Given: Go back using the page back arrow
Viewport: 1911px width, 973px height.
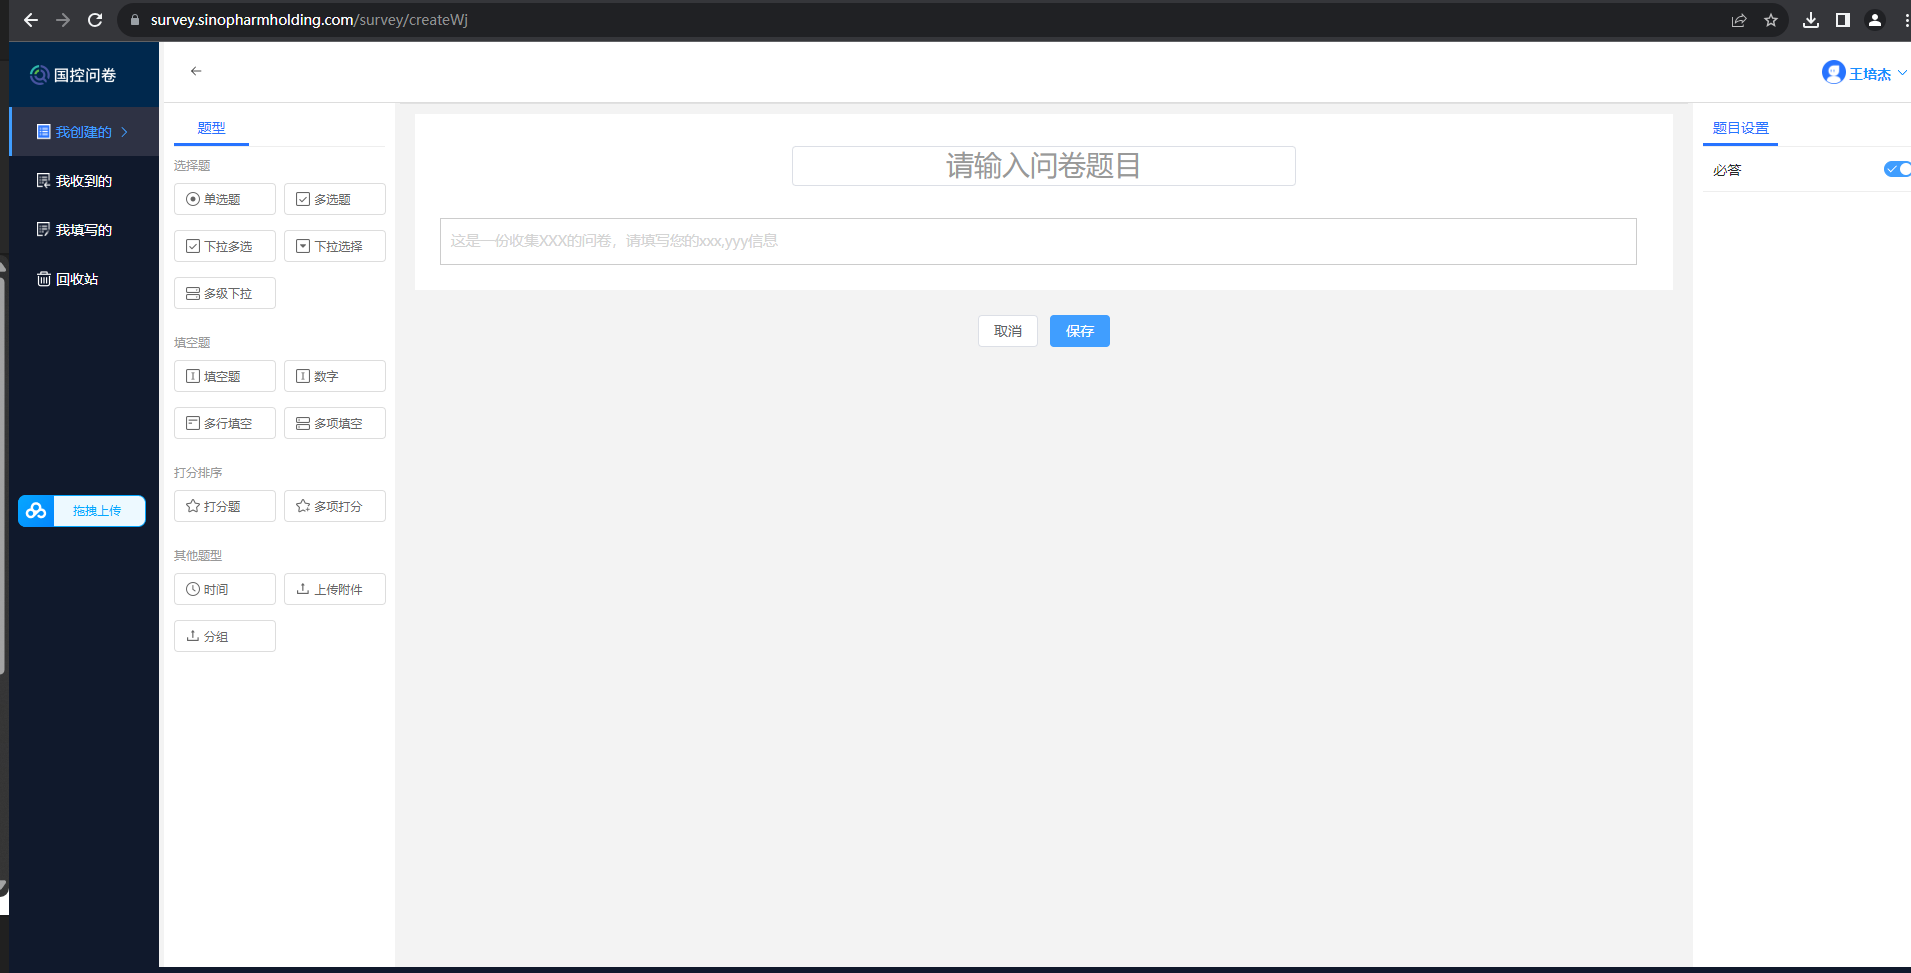Looking at the screenshot, I should coord(196,71).
